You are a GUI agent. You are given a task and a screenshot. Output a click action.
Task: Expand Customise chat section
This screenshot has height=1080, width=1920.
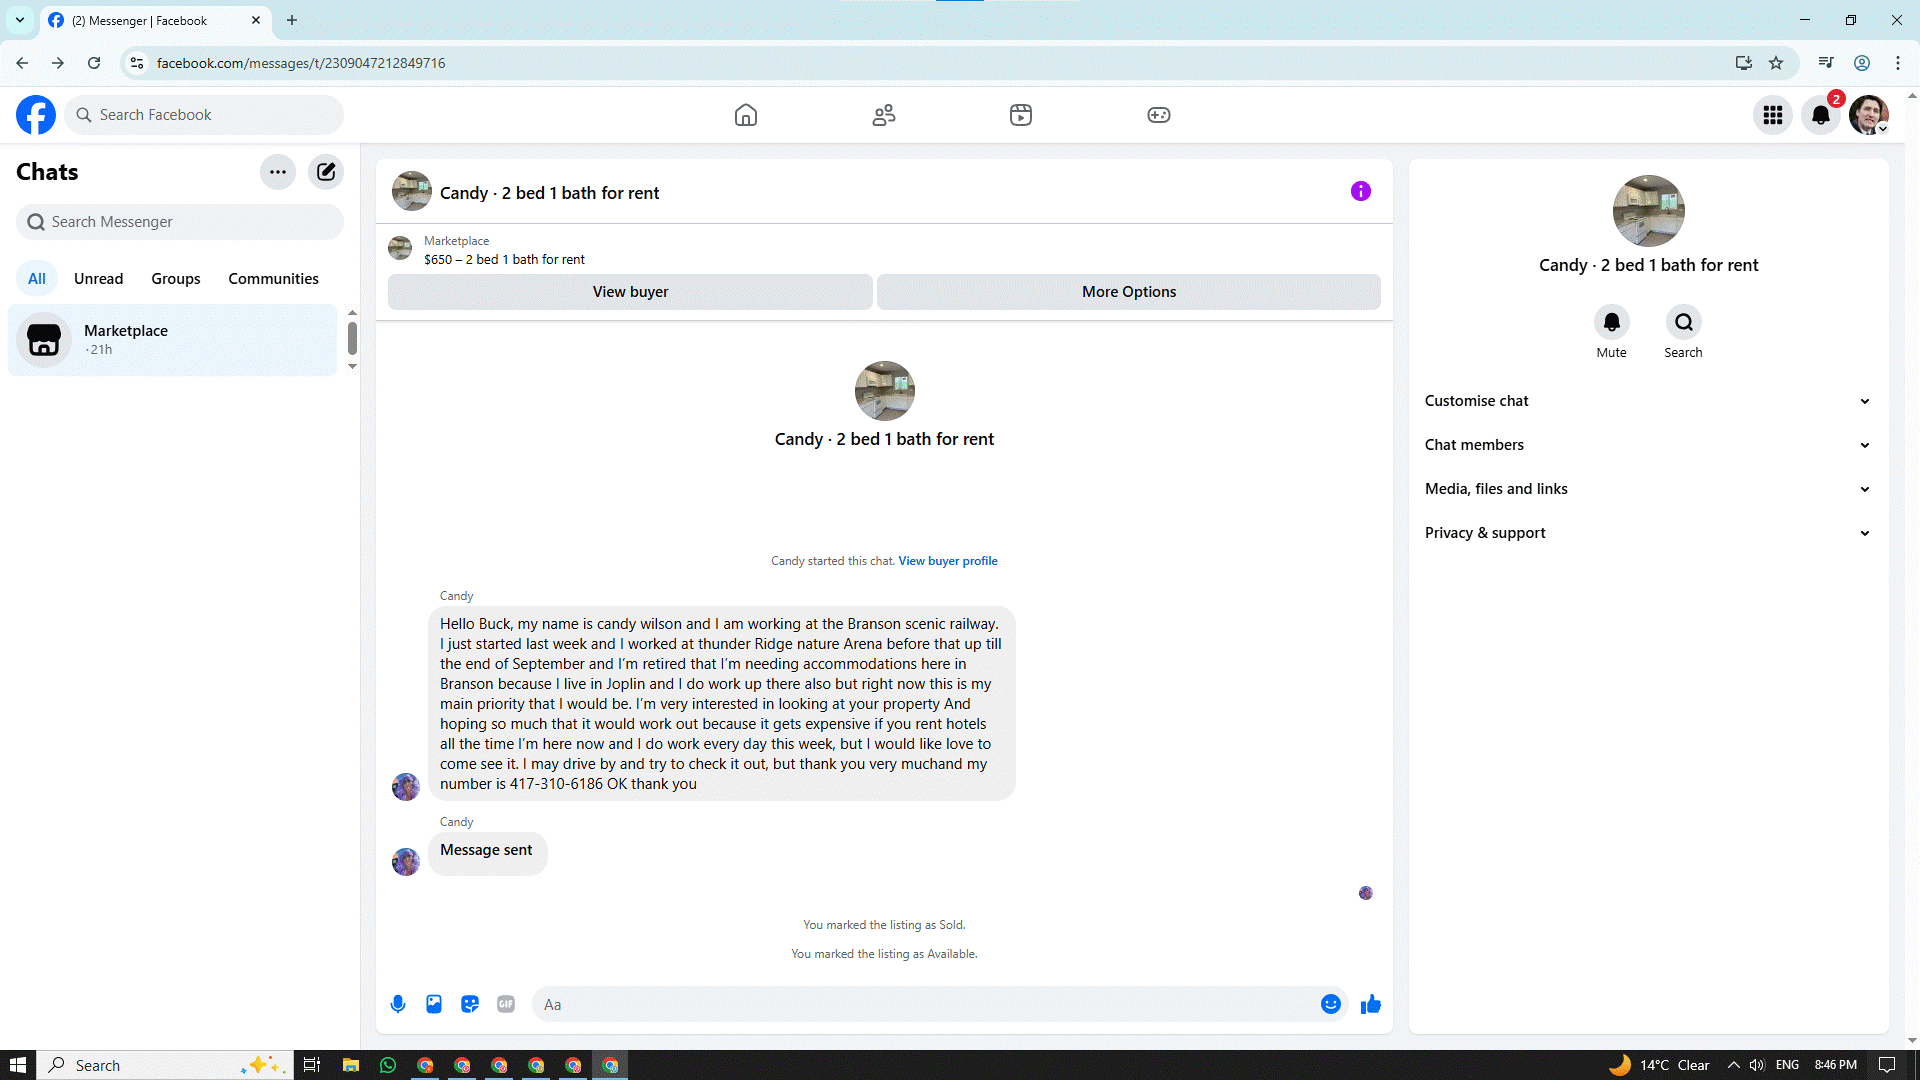point(1647,401)
